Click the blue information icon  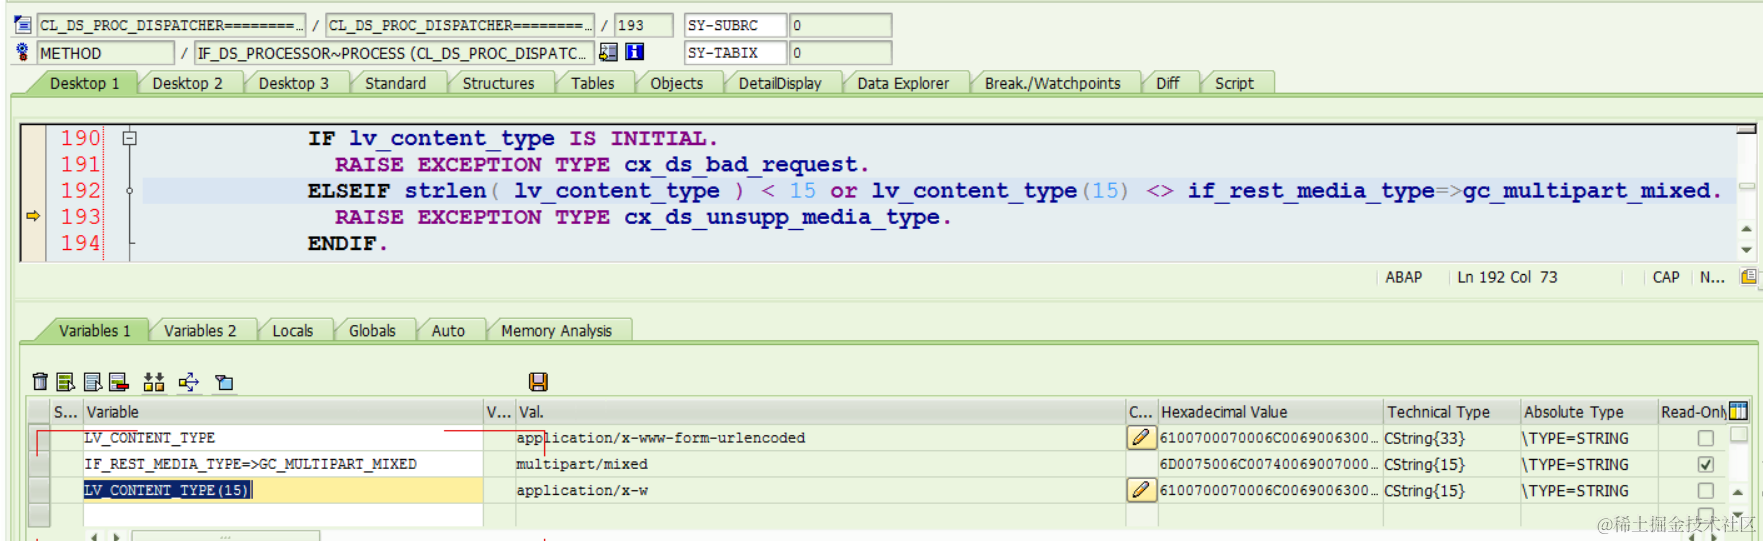point(634,52)
